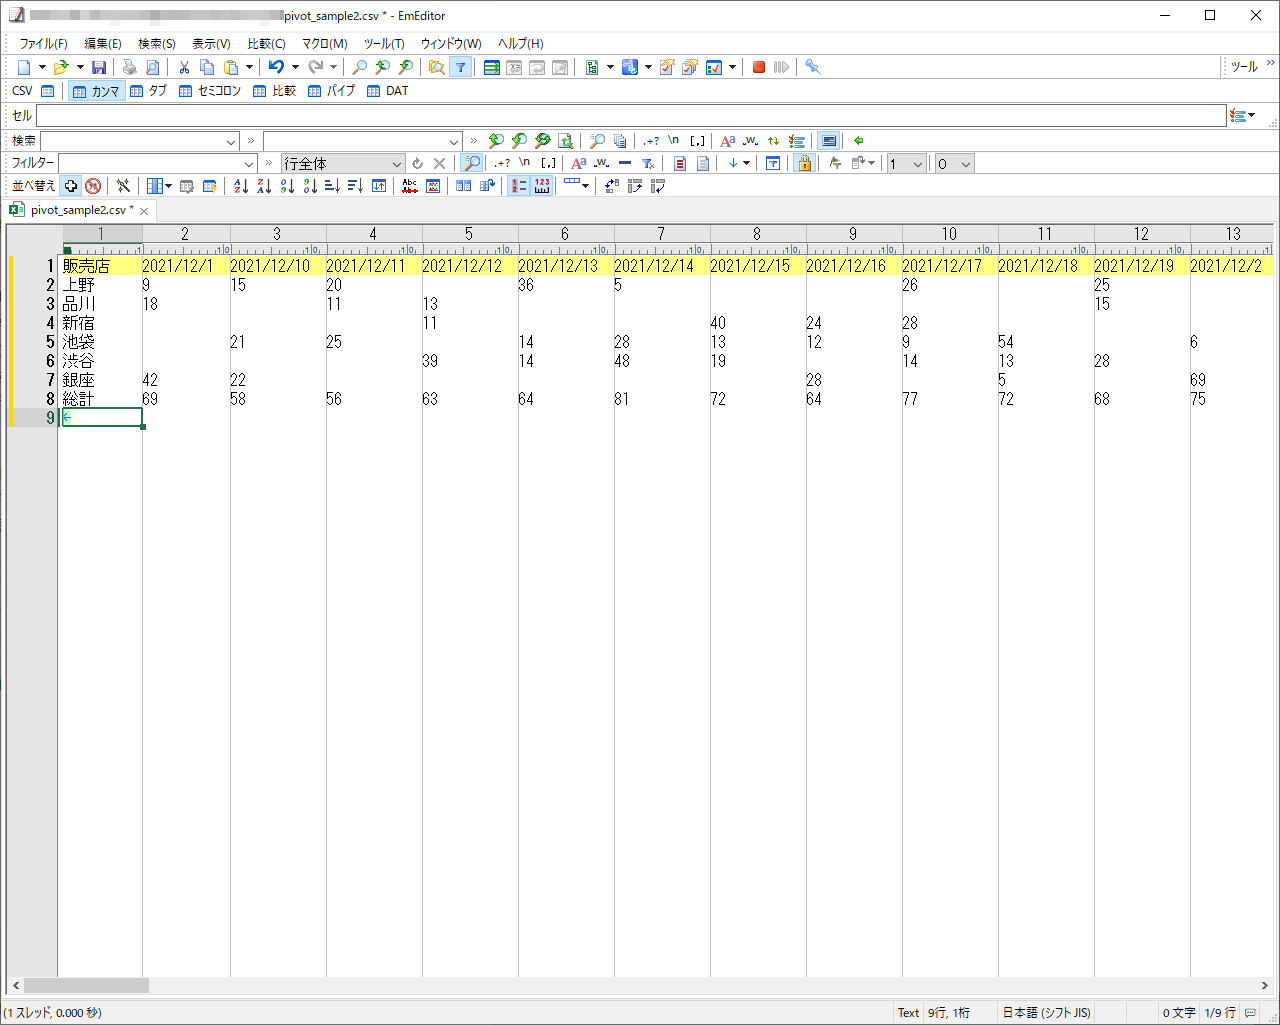Click the Undo arrow icon
Image resolution: width=1280 pixels, height=1025 pixels.
276,67
